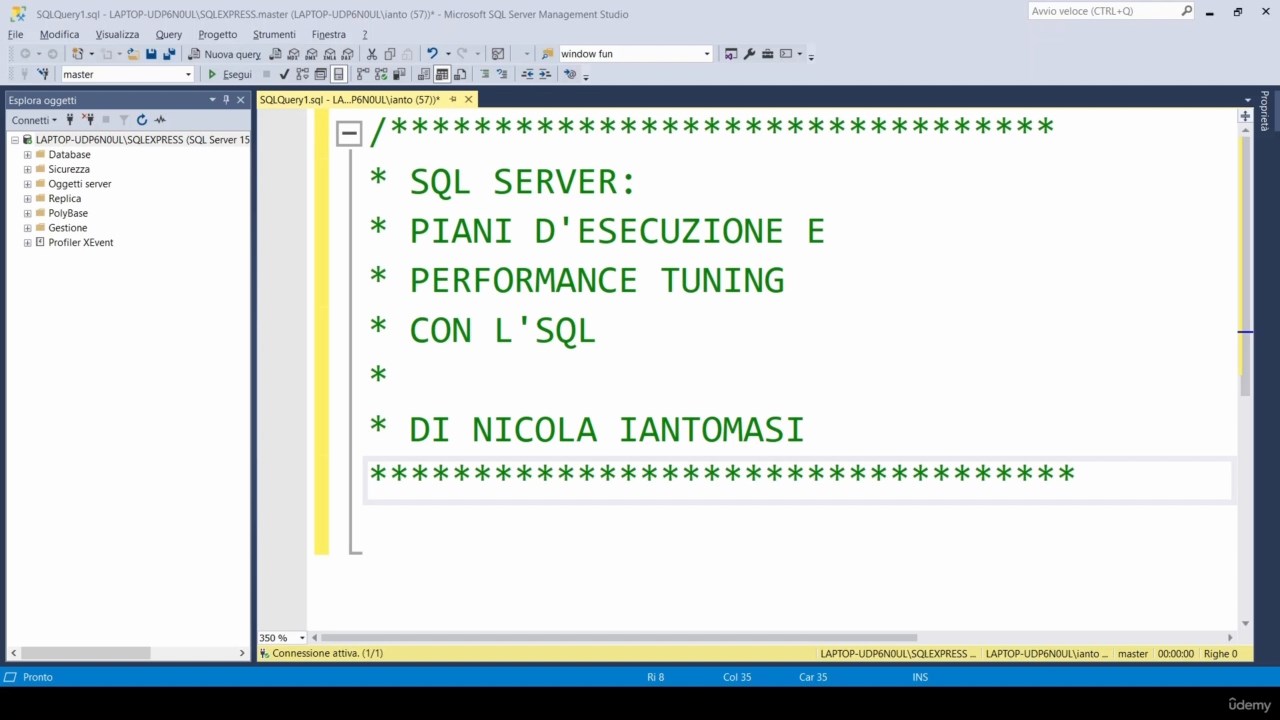
Task: Click Disconnect plug icon in Esplora oggetti
Action: pos(87,120)
